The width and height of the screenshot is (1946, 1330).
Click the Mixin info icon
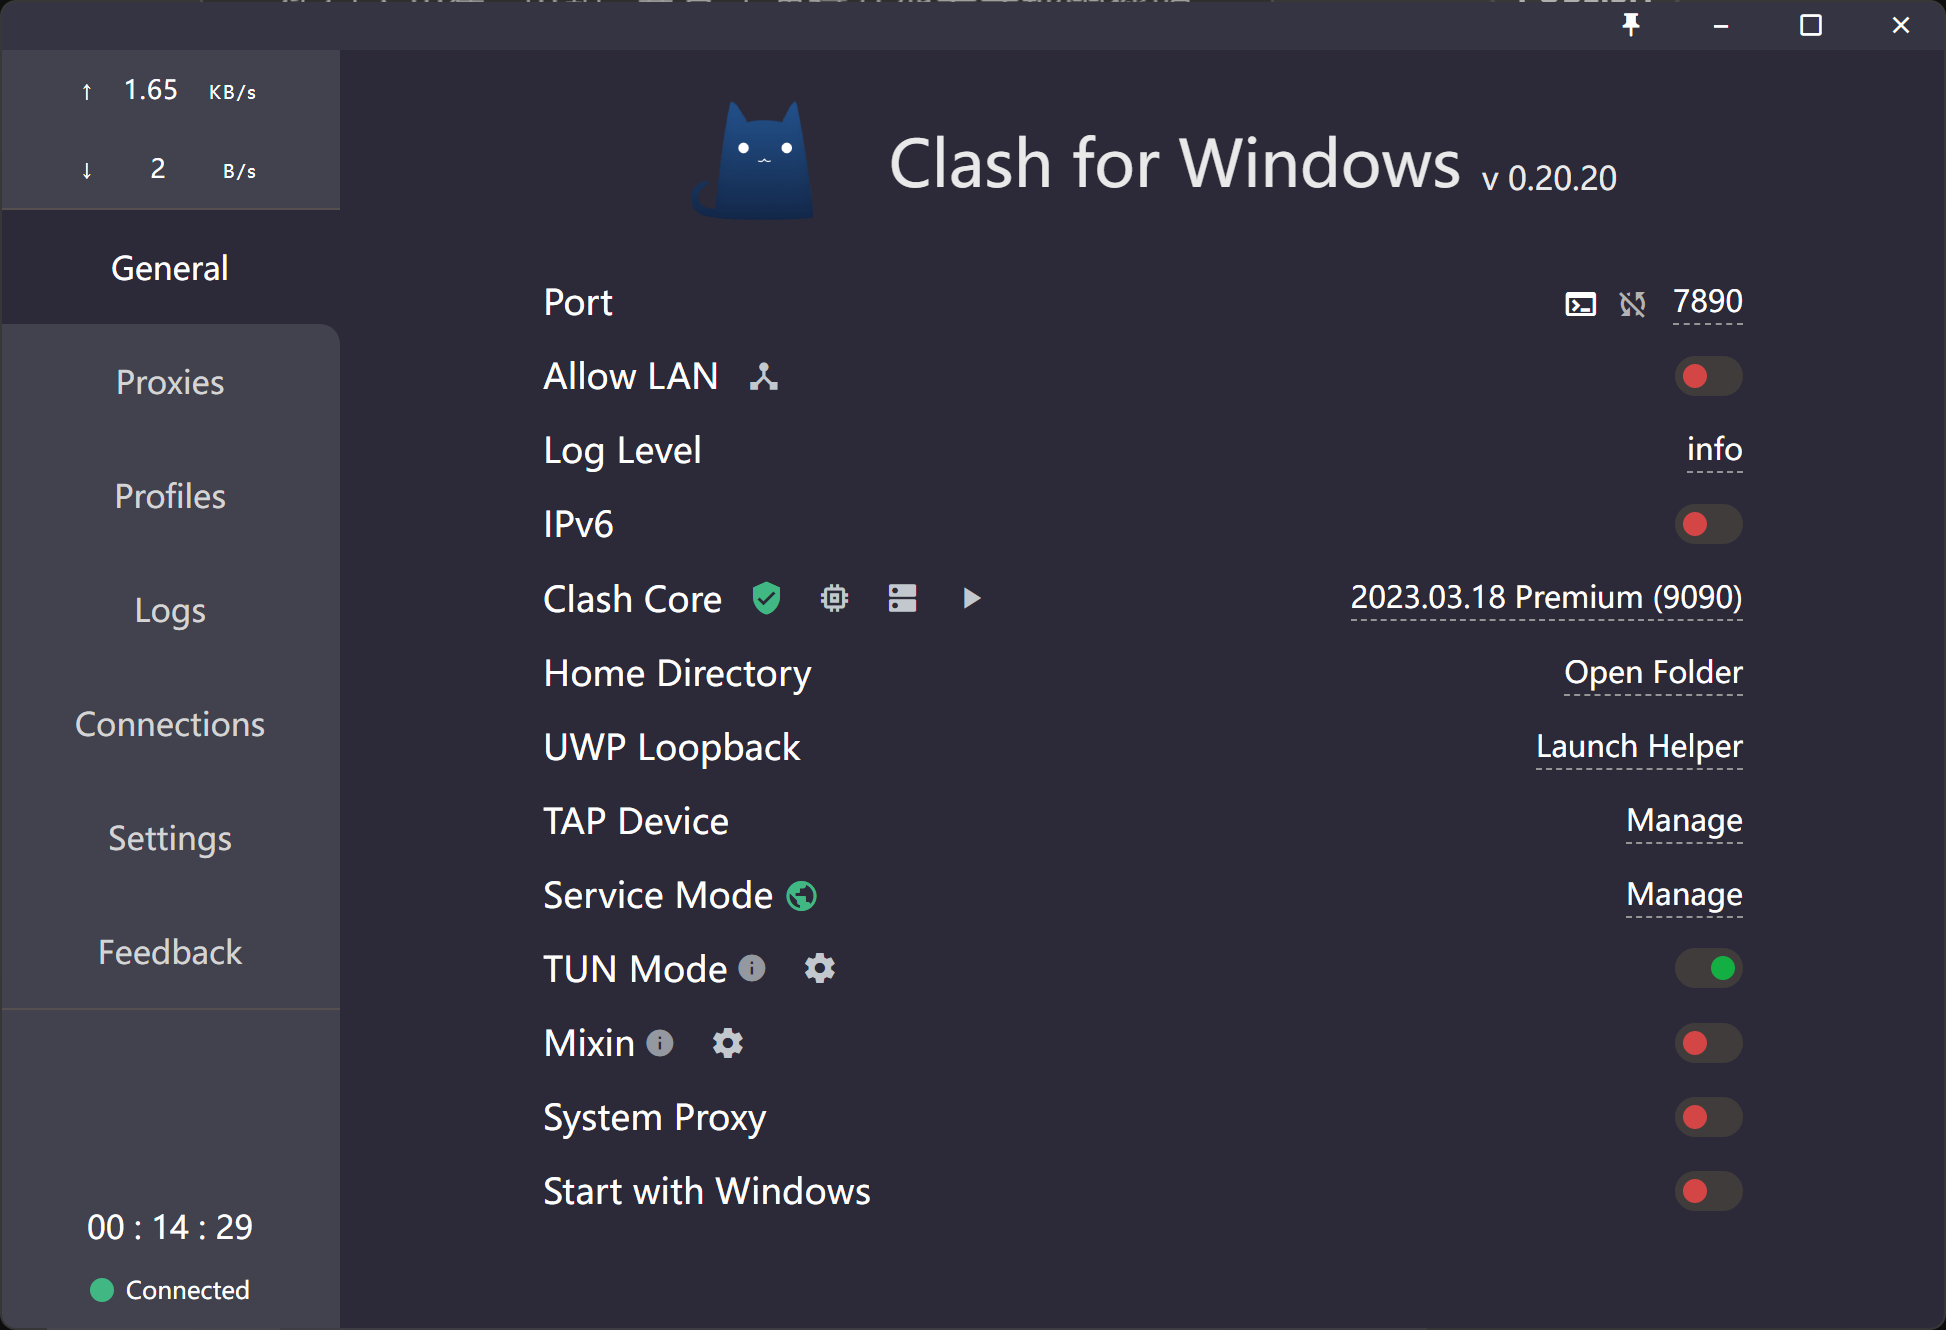[660, 1043]
